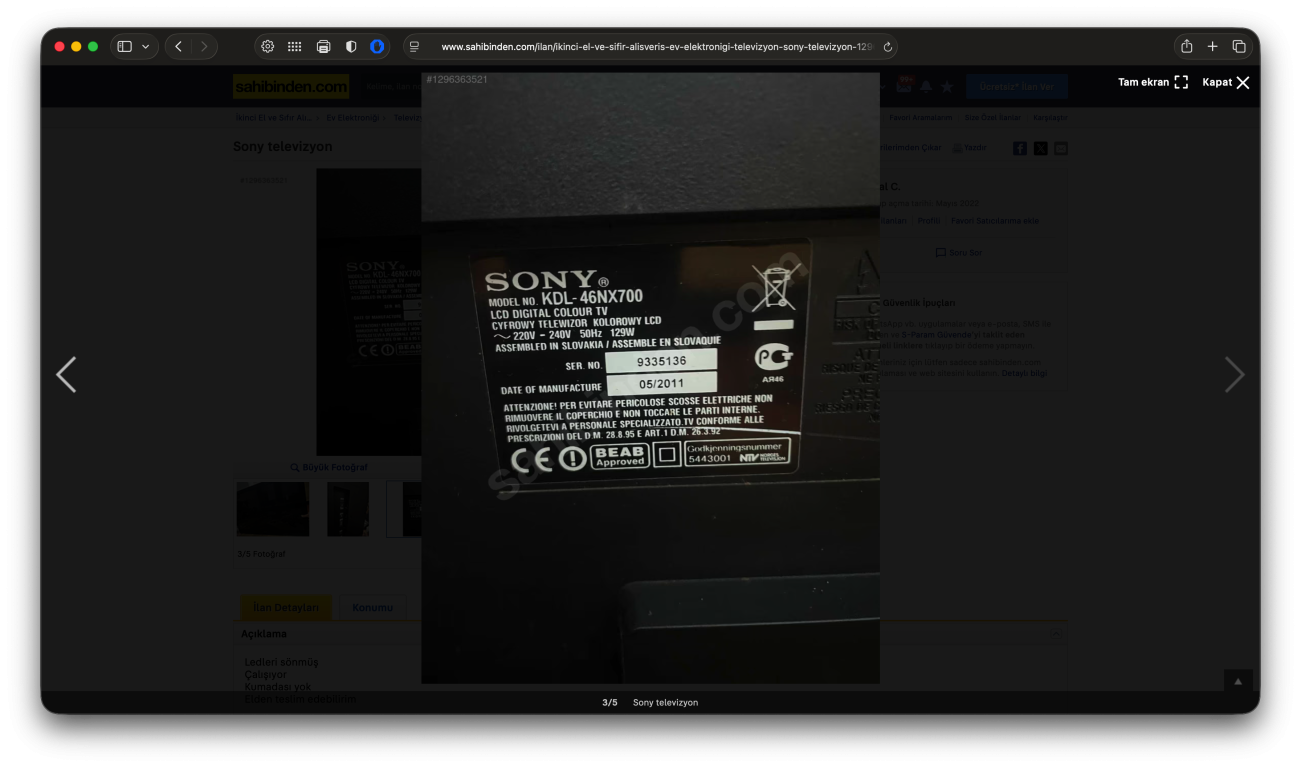Screen dimensions: 1301x768
Task: Collapse the Açıklama section chevron
Action: coord(1057,632)
